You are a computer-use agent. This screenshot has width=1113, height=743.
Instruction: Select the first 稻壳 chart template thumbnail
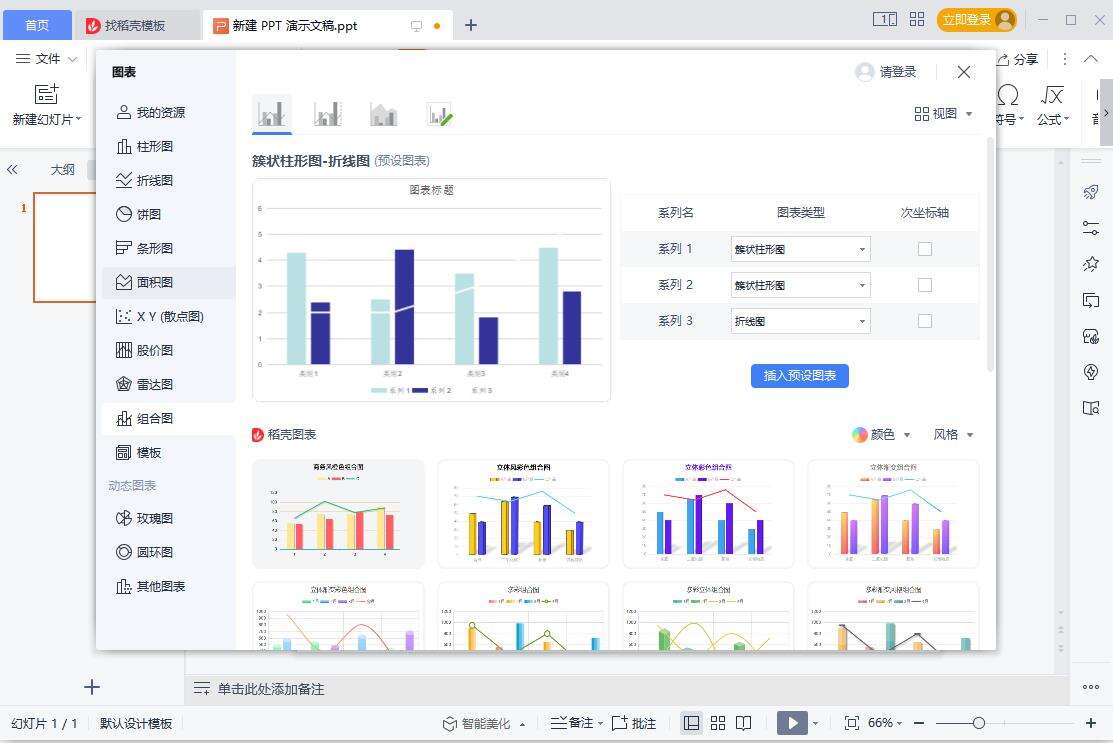pyautogui.click(x=338, y=514)
